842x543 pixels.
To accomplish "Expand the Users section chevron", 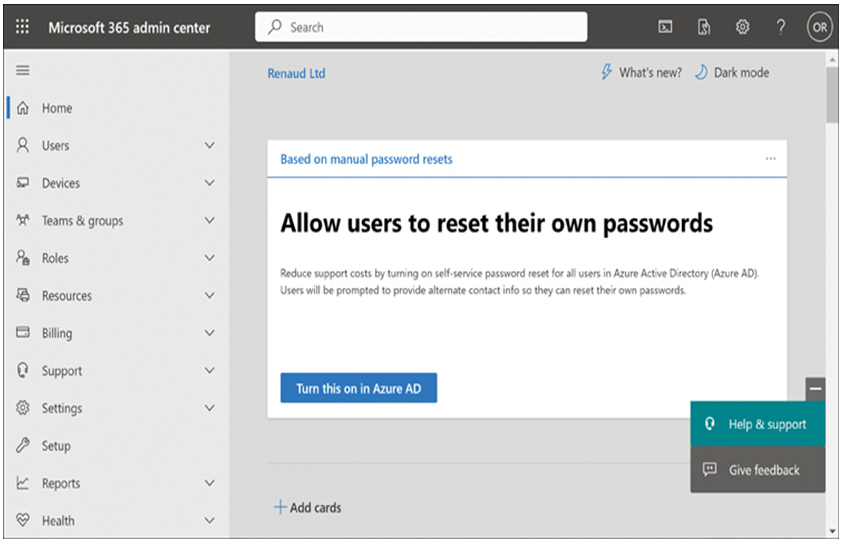I will tap(209, 146).
